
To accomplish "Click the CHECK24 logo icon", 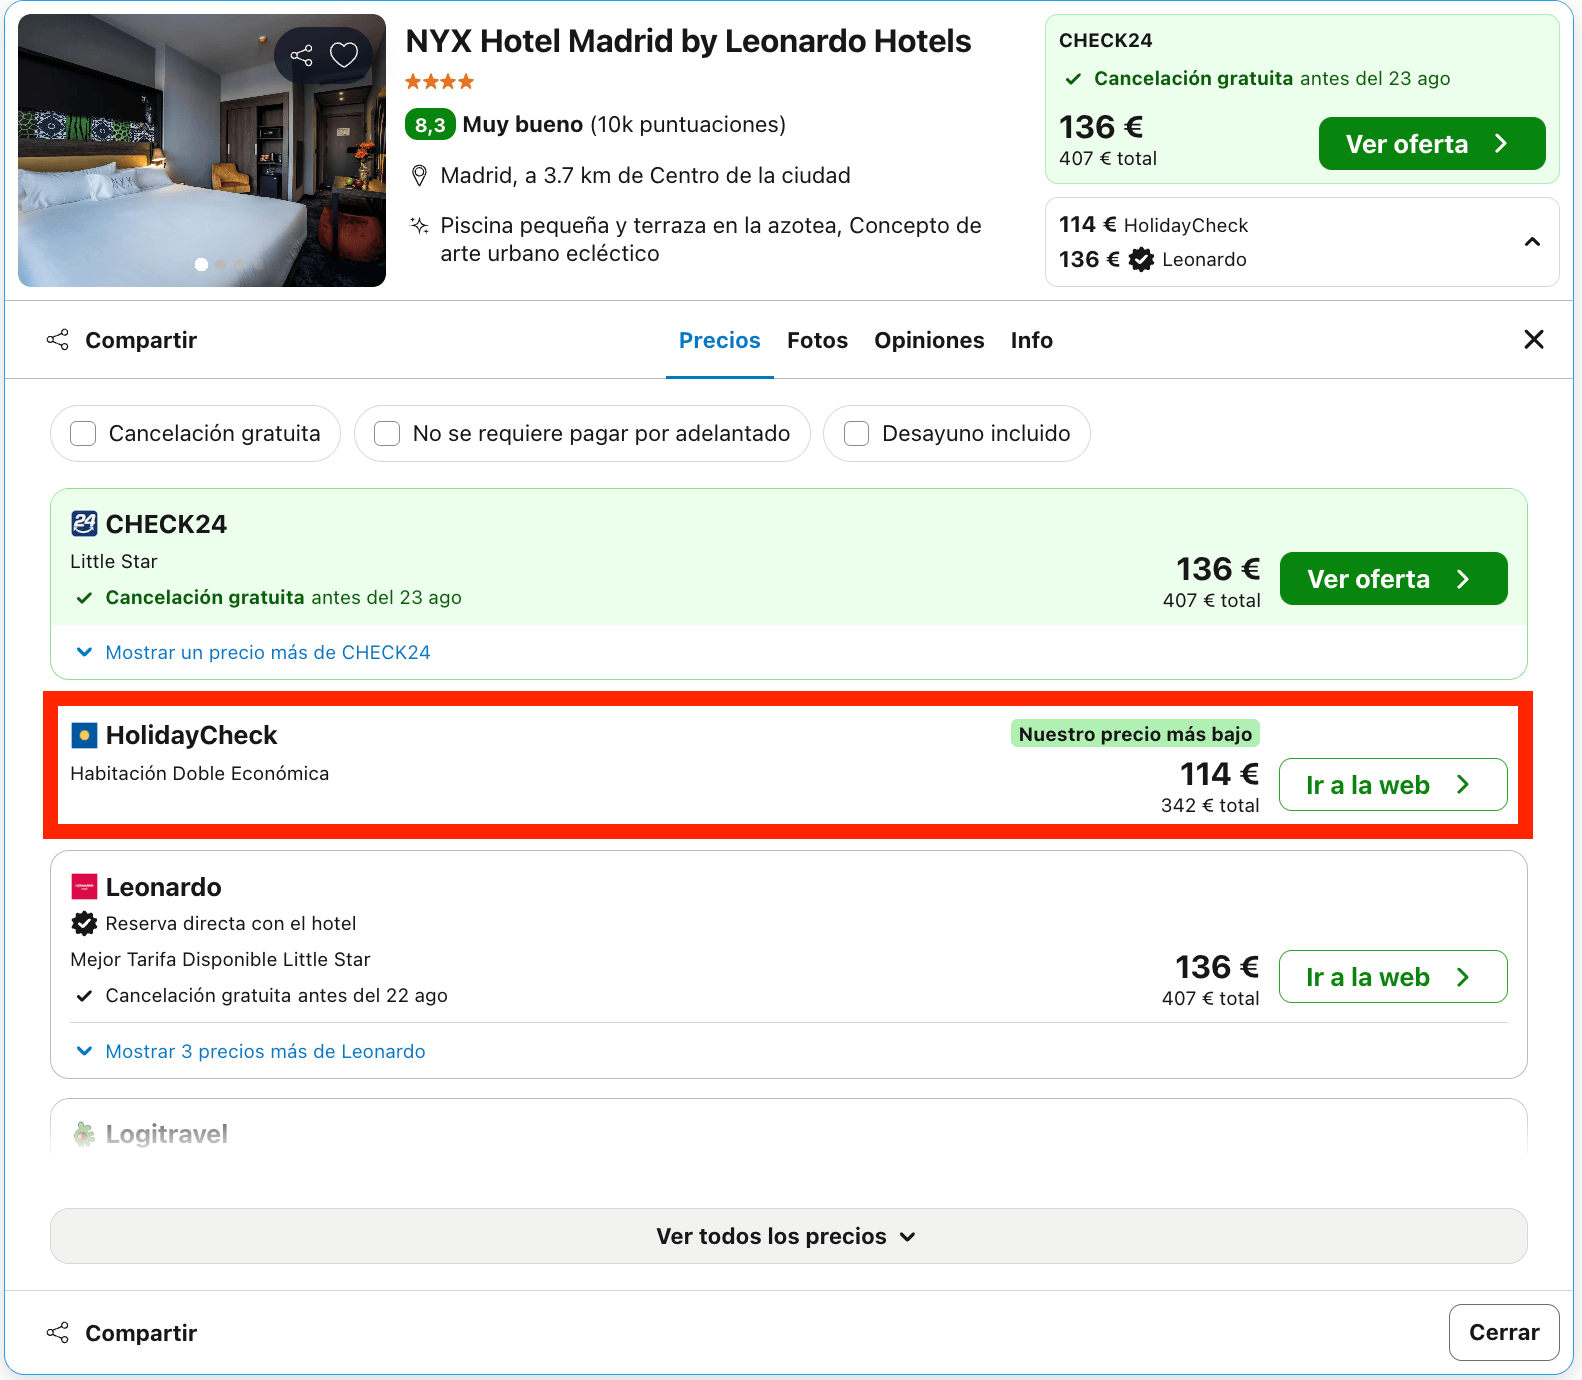I will (x=84, y=524).
